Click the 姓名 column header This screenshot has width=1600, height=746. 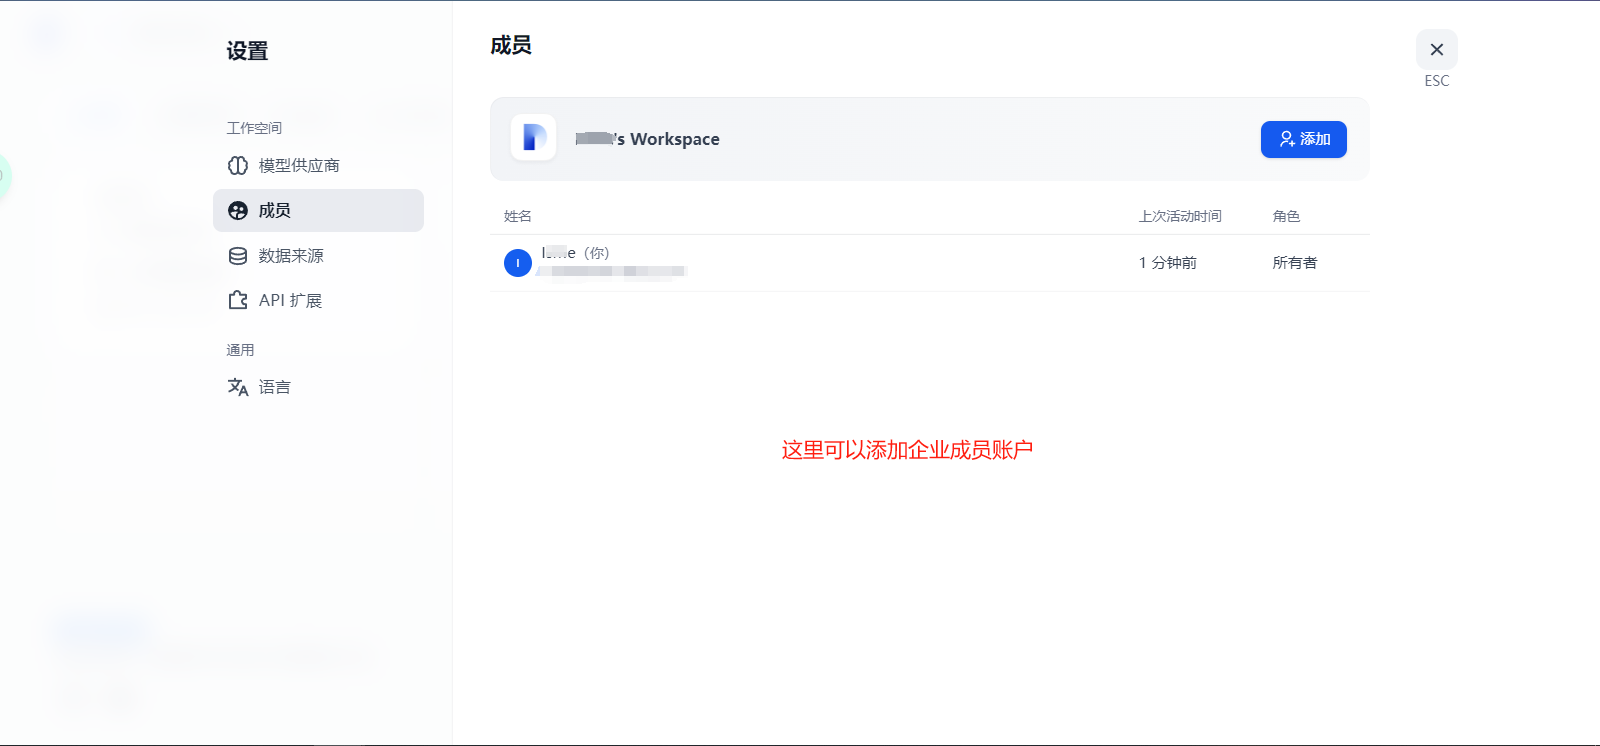click(518, 216)
